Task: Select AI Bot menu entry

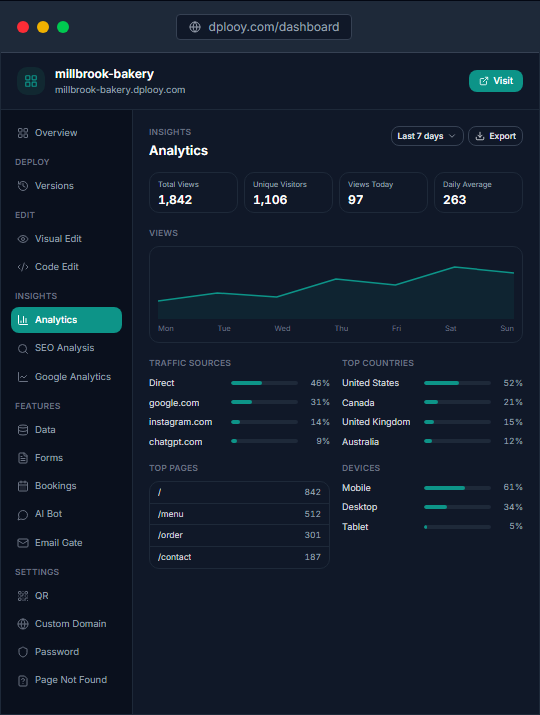Action: tap(67, 514)
